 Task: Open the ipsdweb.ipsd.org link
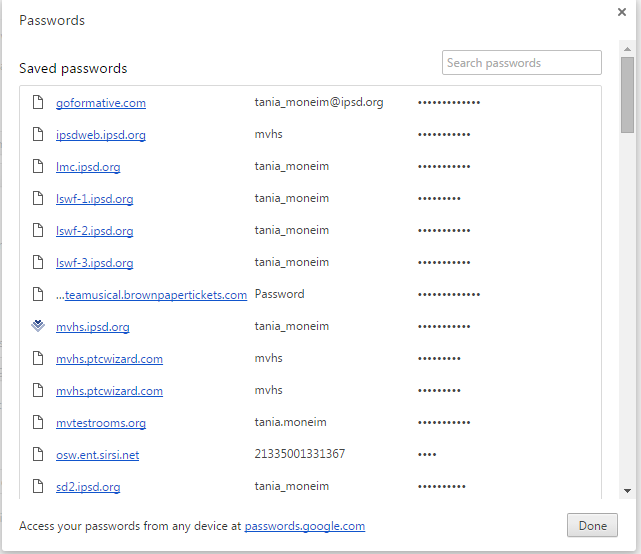click(x=101, y=135)
